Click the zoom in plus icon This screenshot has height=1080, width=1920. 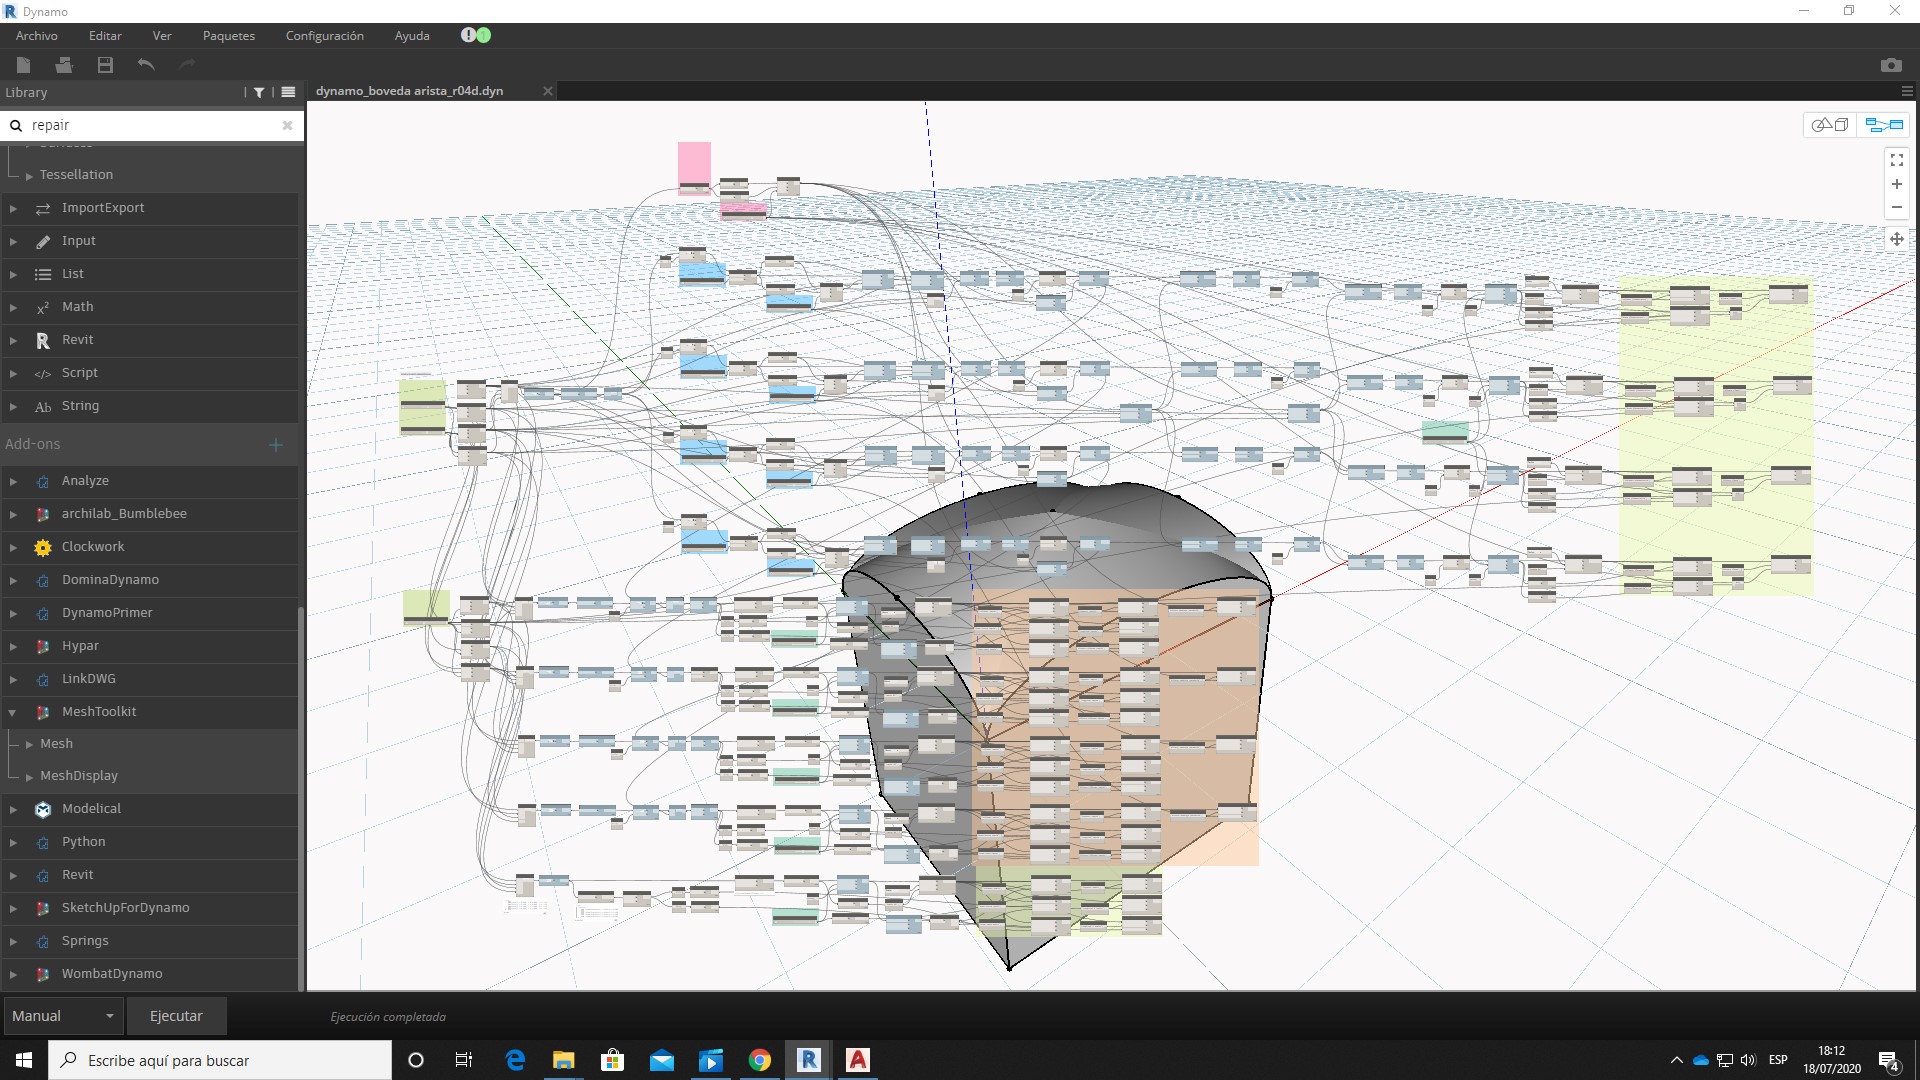coord(1896,184)
